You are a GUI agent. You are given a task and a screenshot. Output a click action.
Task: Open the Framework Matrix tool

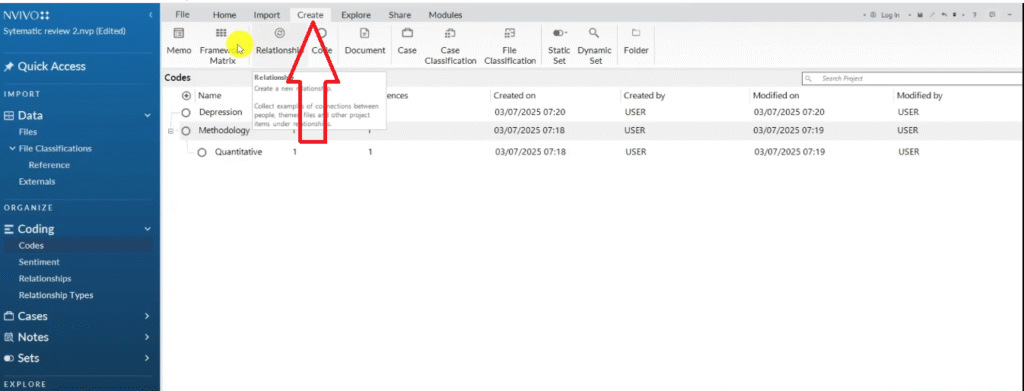221,45
